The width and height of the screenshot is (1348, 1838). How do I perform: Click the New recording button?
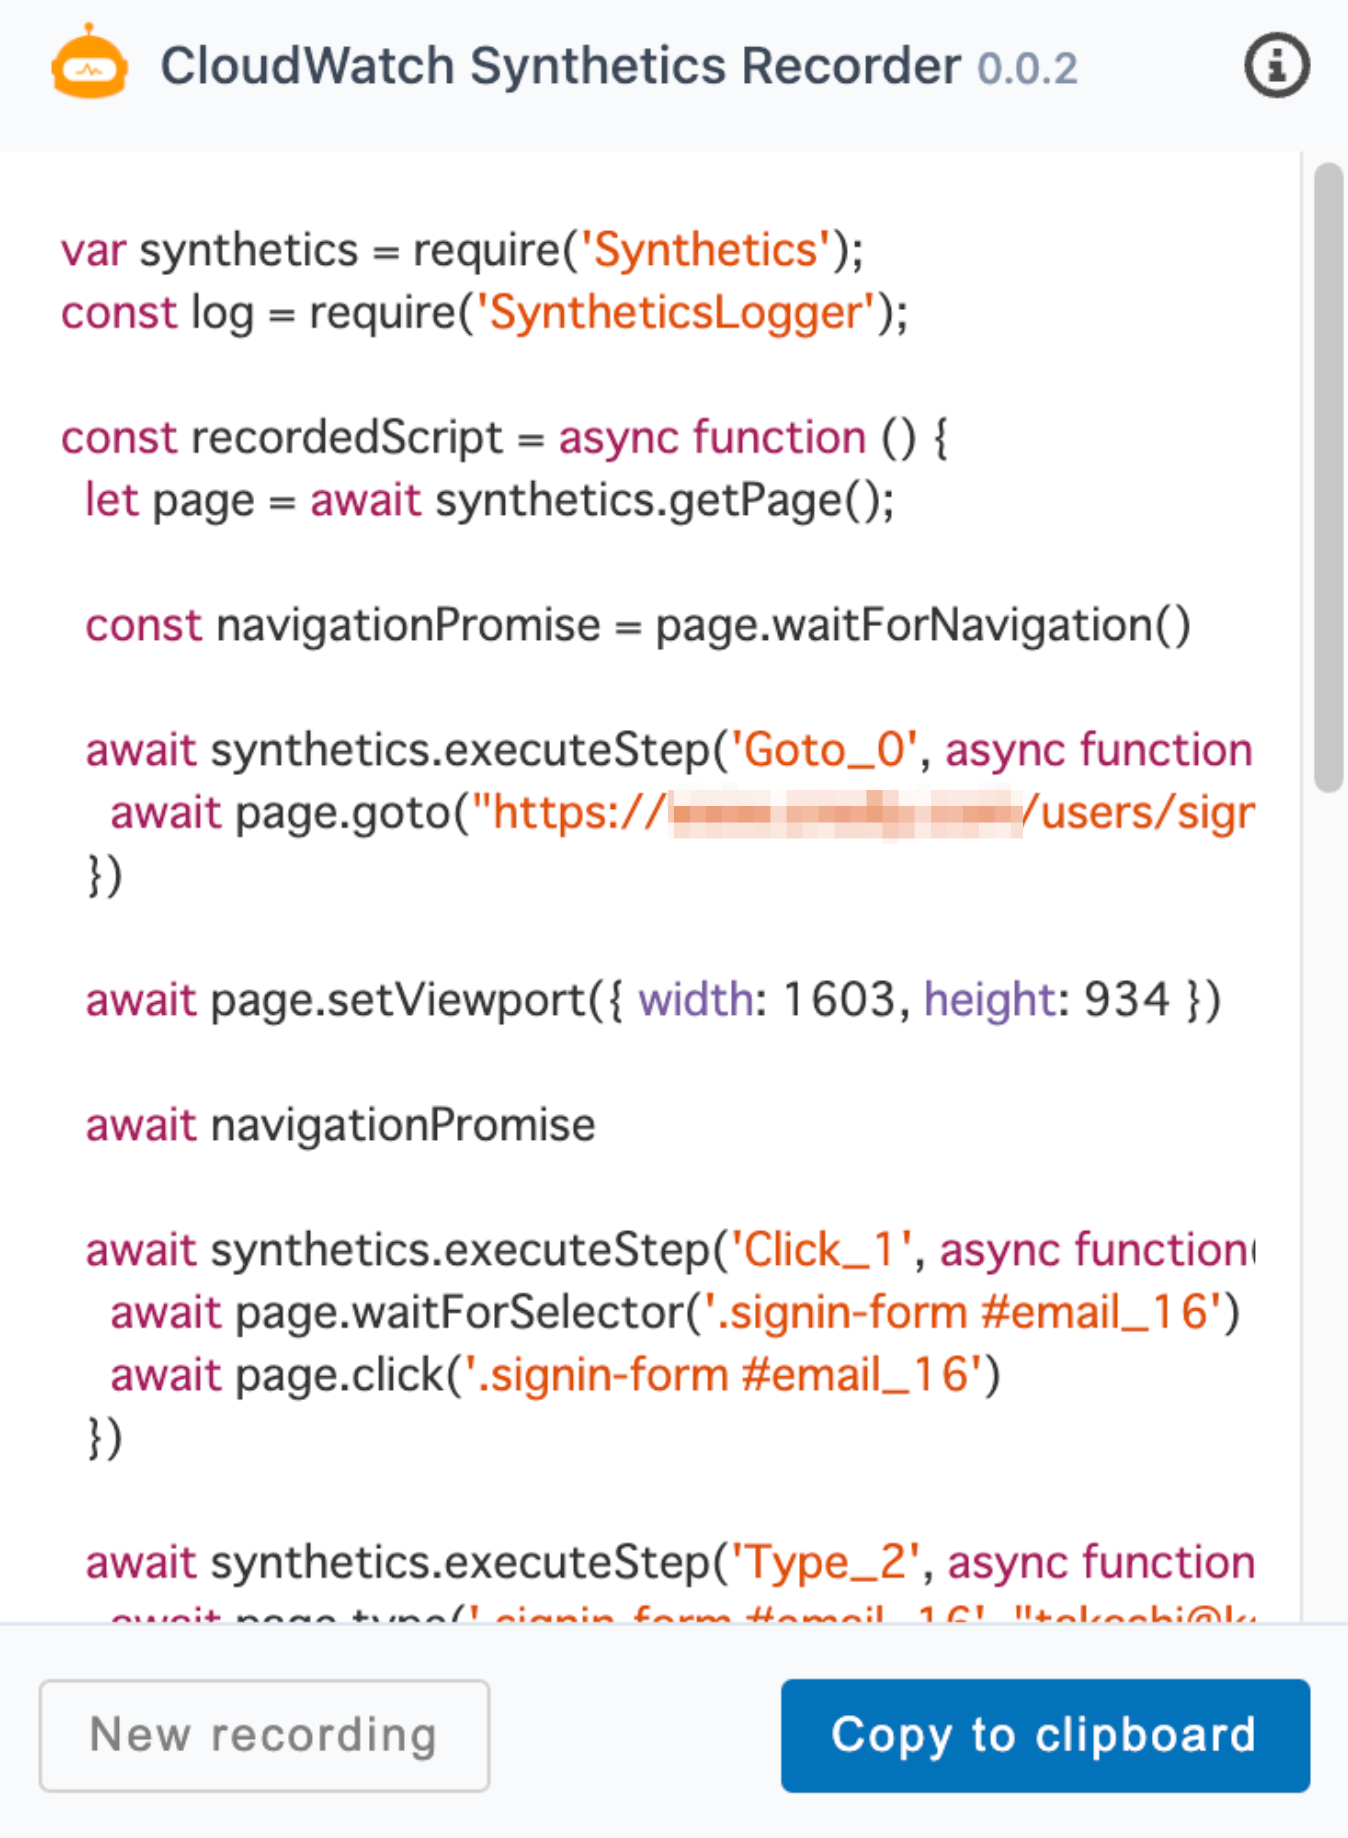coord(264,1735)
